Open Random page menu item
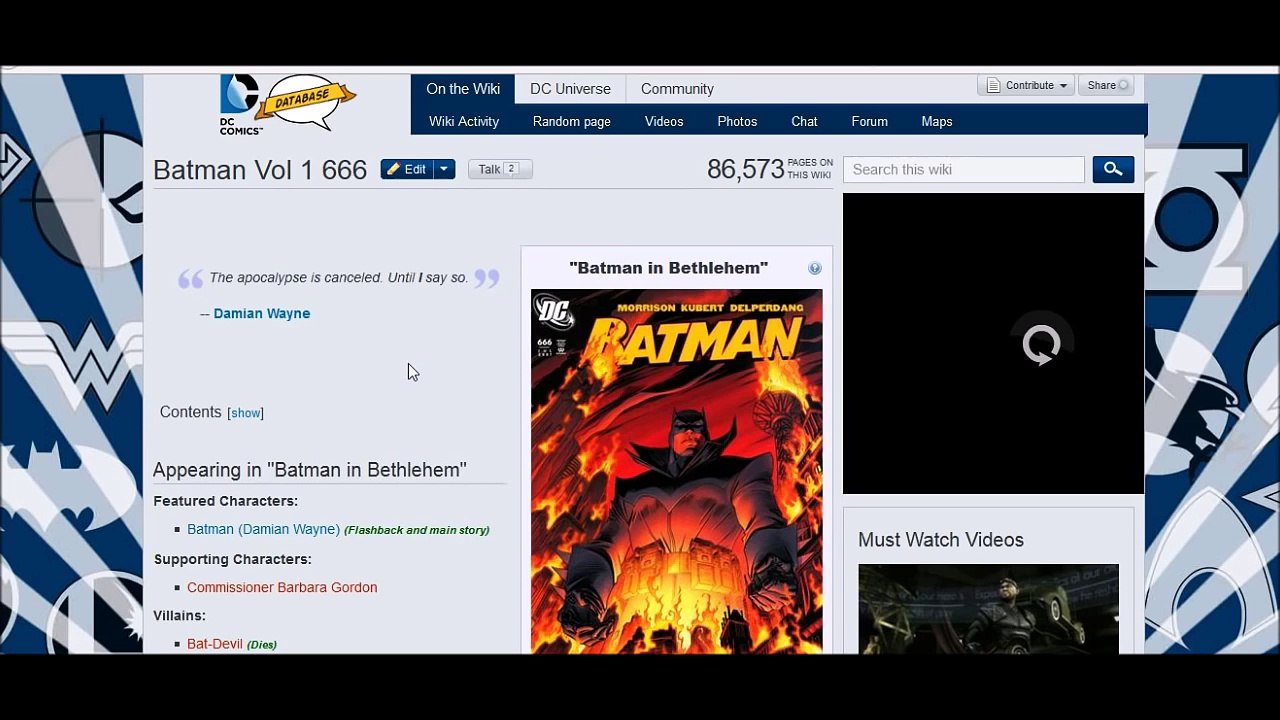Image resolution: width=1280 pixels, height=720 pixels. click(572, 121)
